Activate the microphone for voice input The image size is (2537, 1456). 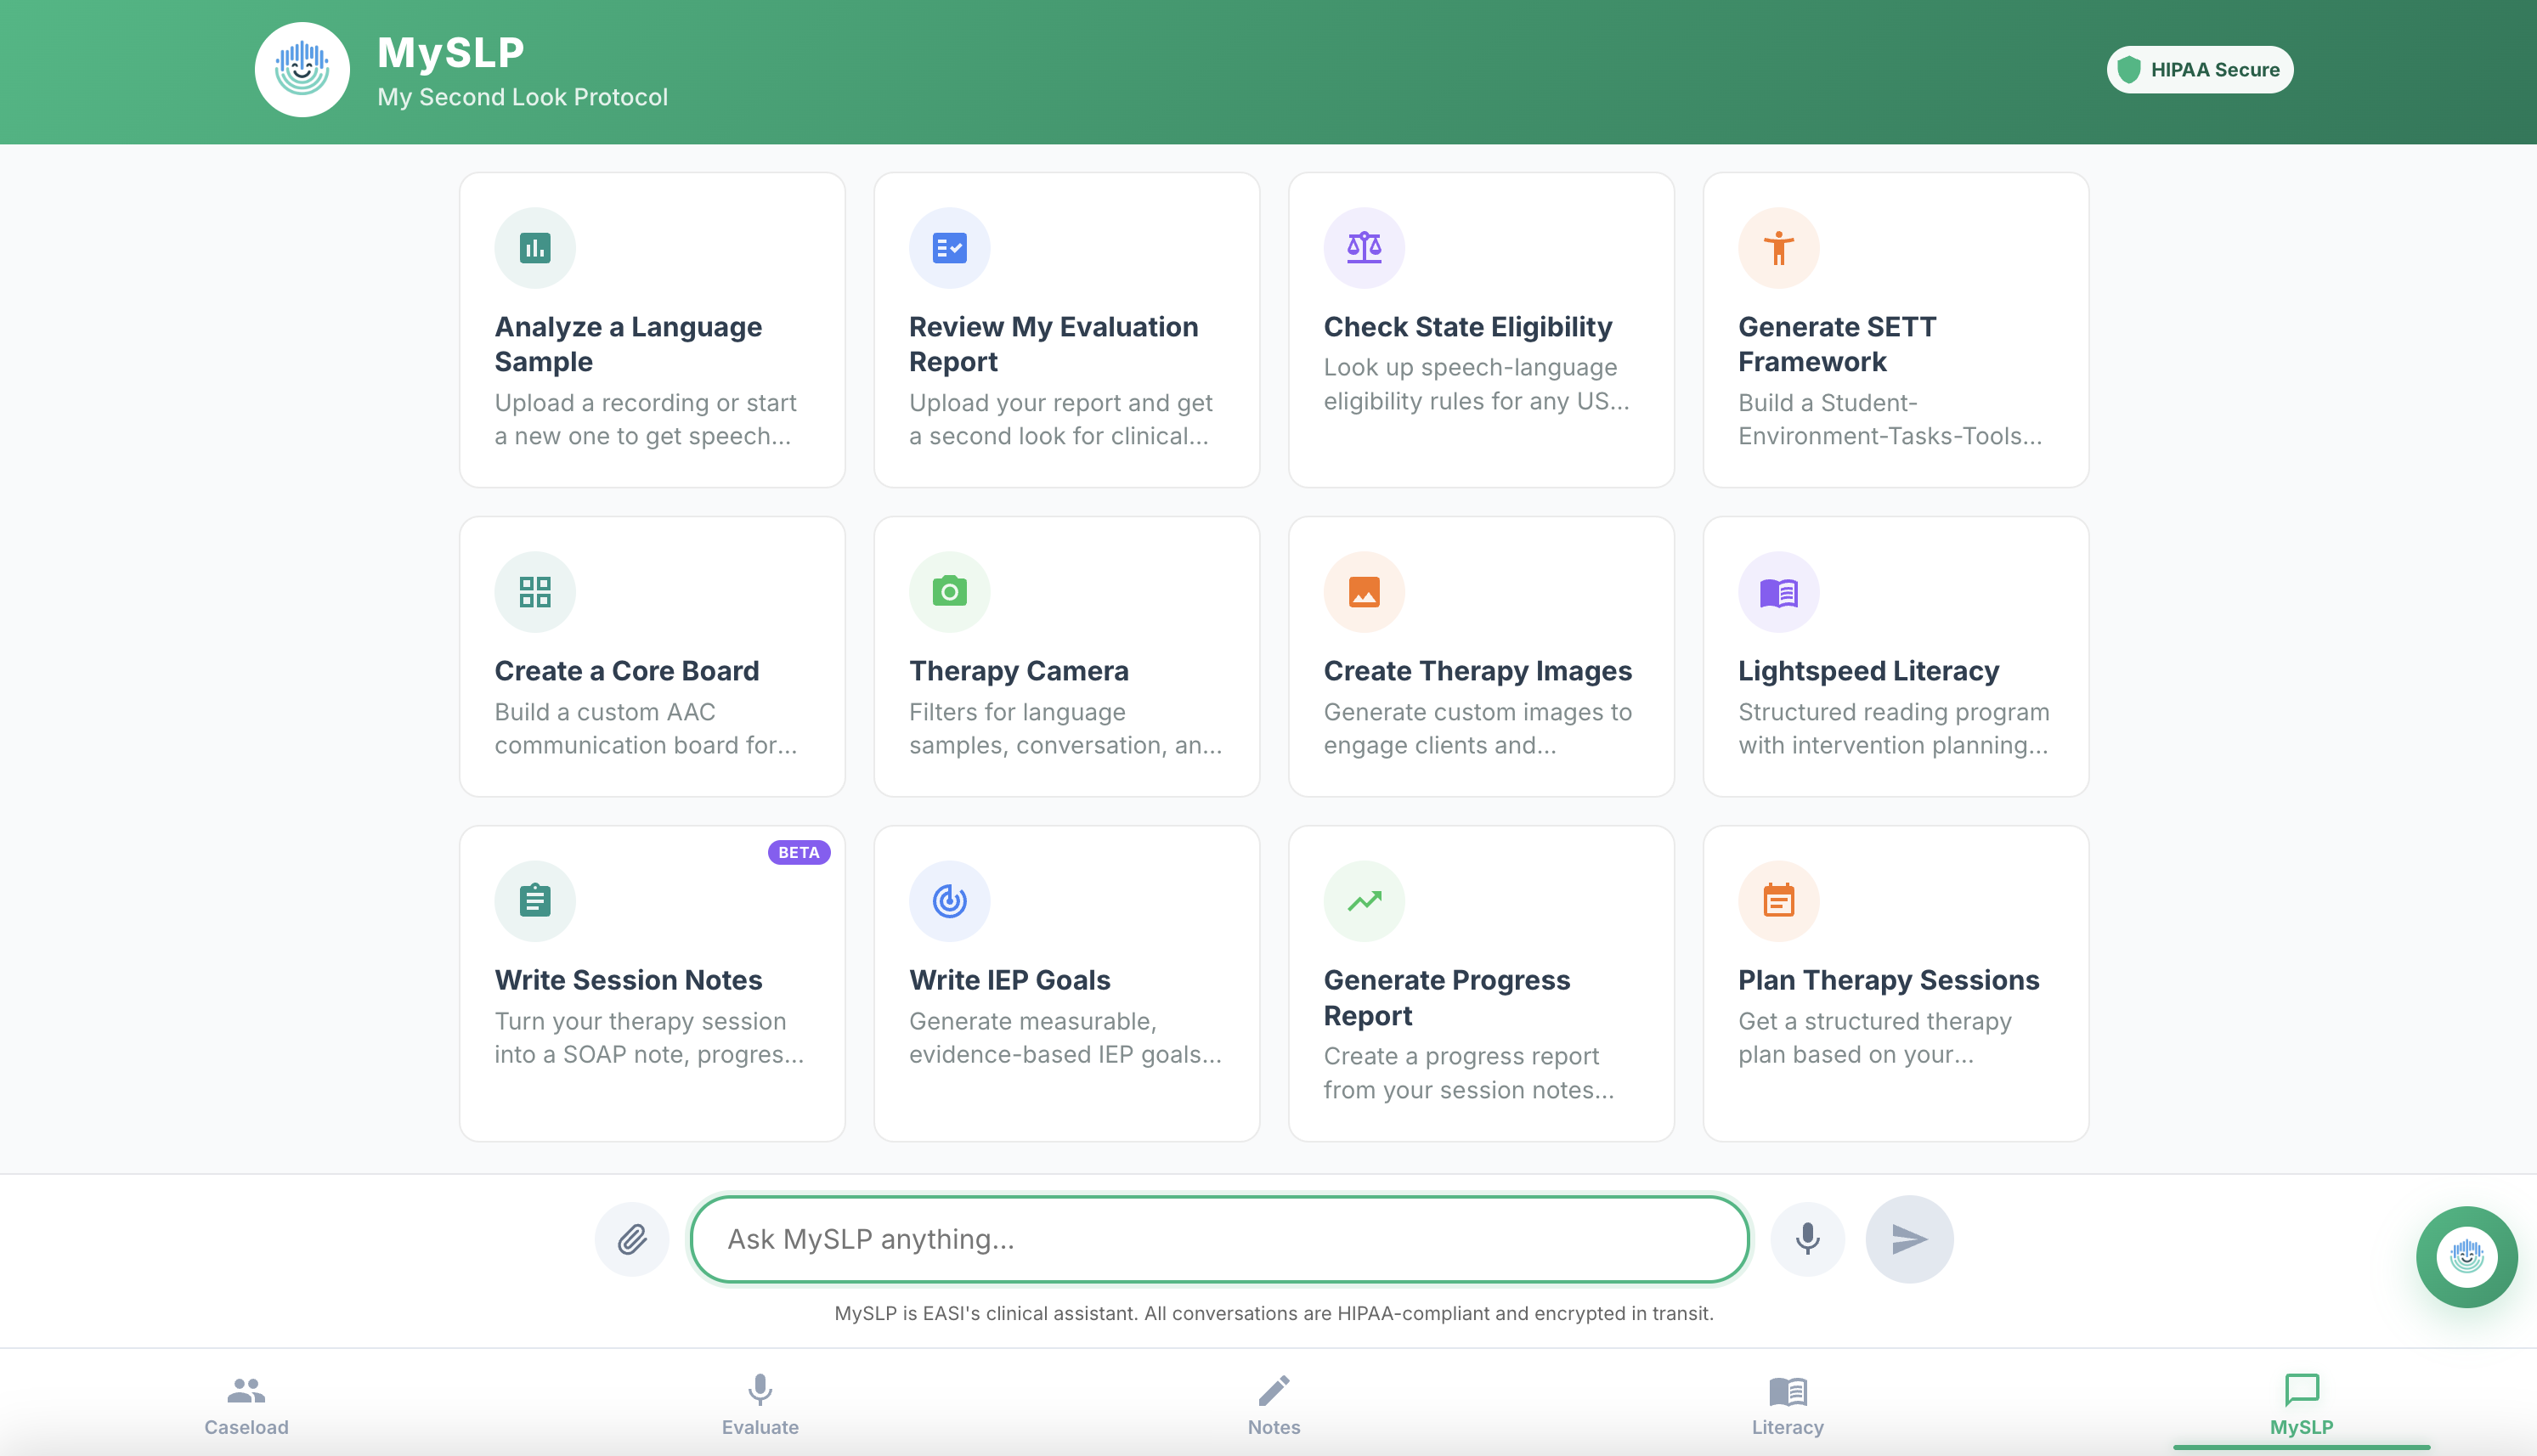pos(1807,1238)
